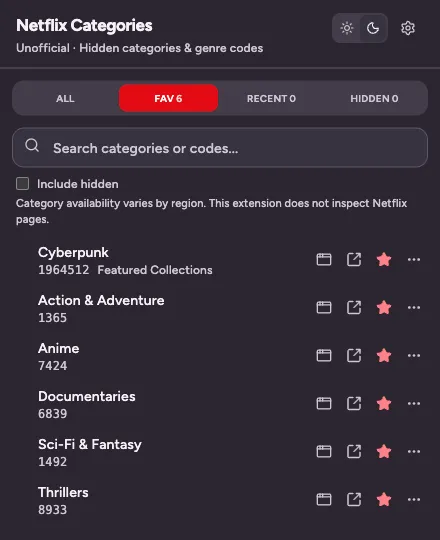This screenshot has height=540, width=440.
Task: Click the search magnifier icon
Action: pyautogui.click(x=32, y=145)
